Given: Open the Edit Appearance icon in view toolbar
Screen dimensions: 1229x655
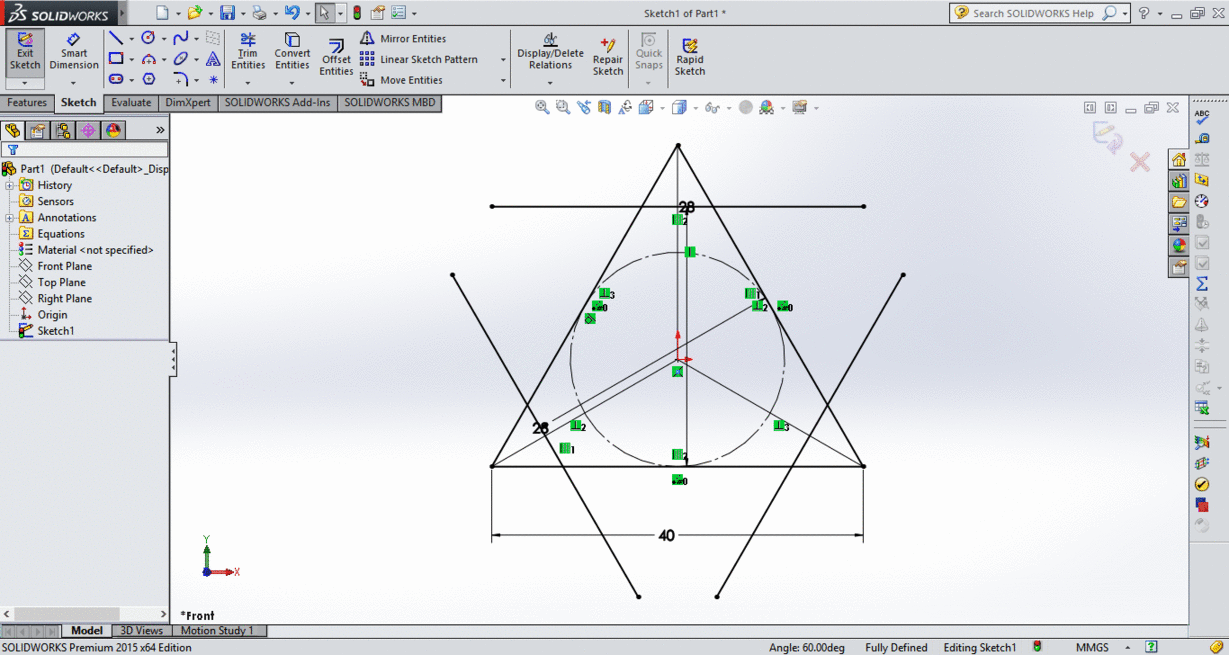Looking at the screenshot, I should (x=745, y=107).
